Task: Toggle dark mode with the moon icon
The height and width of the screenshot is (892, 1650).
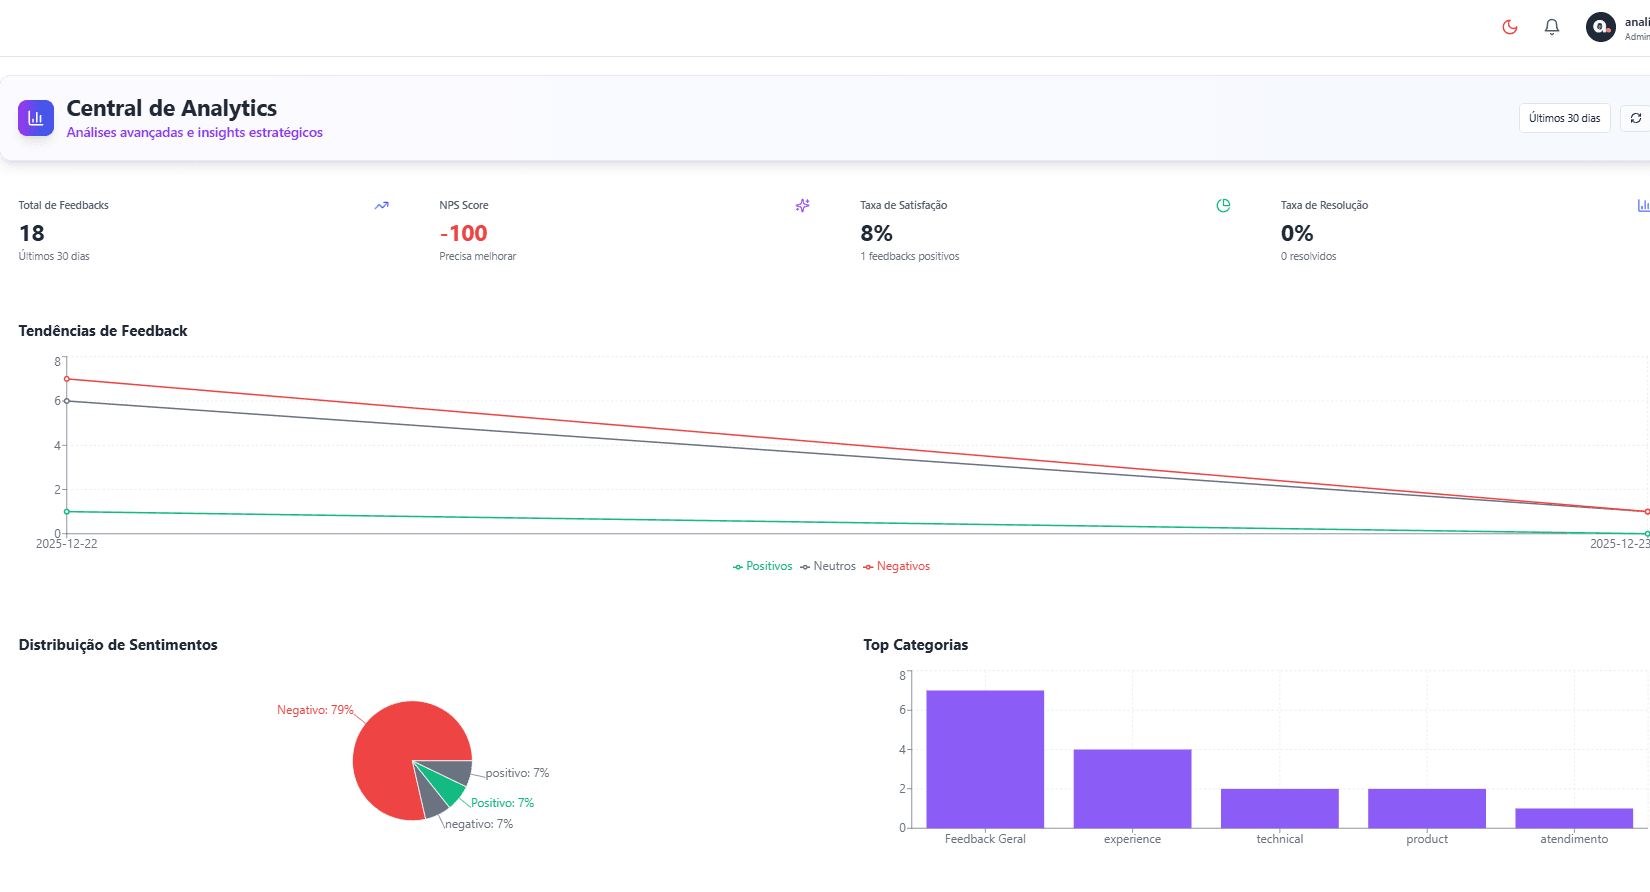Action: tap(1510, 27)
